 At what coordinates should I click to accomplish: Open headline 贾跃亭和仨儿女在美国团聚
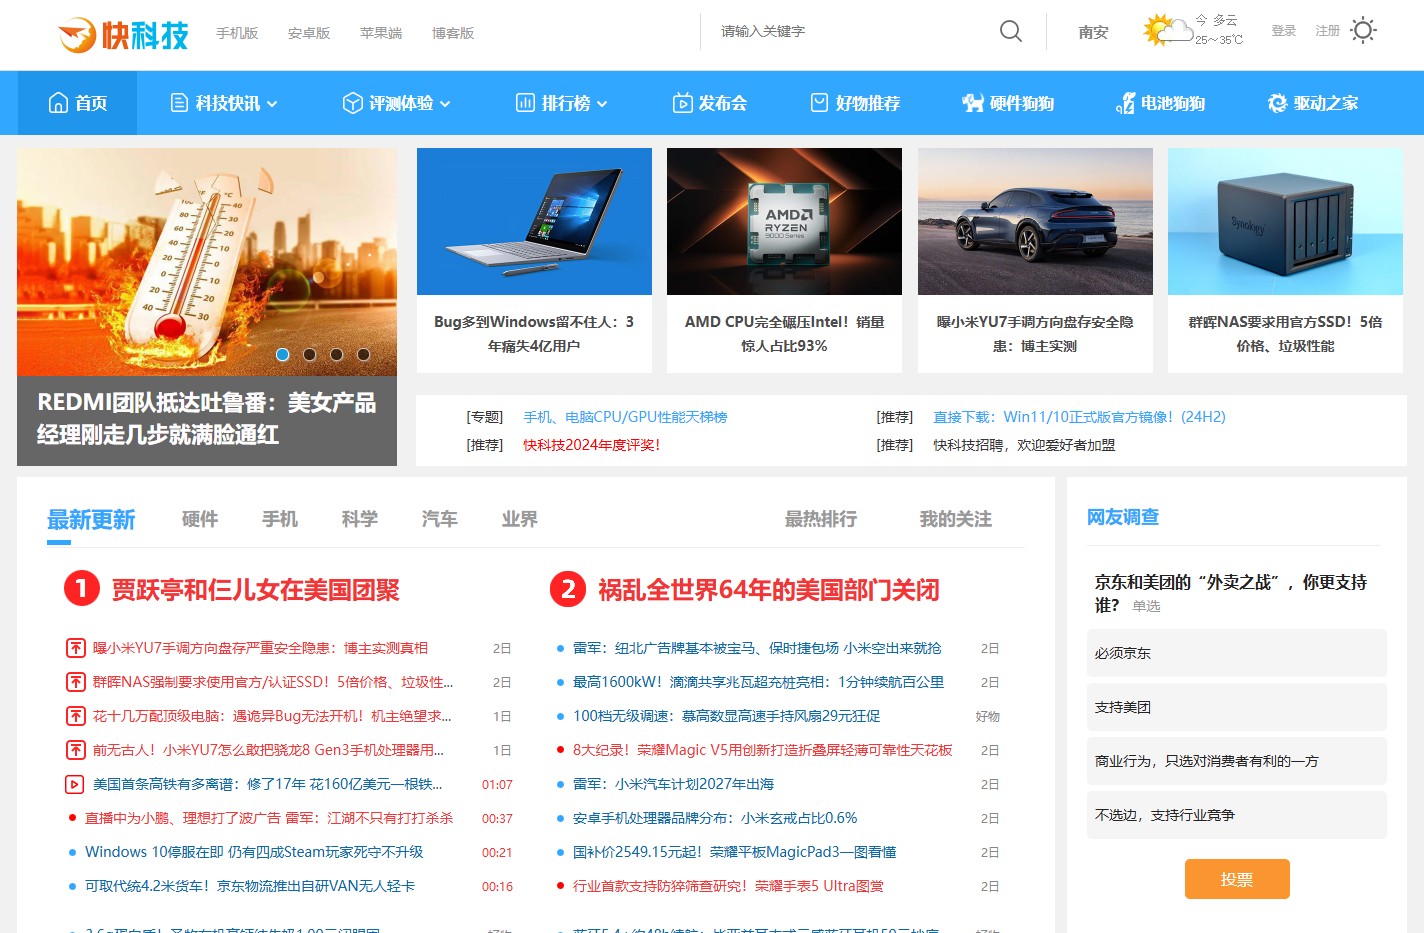tap(255, 590)
